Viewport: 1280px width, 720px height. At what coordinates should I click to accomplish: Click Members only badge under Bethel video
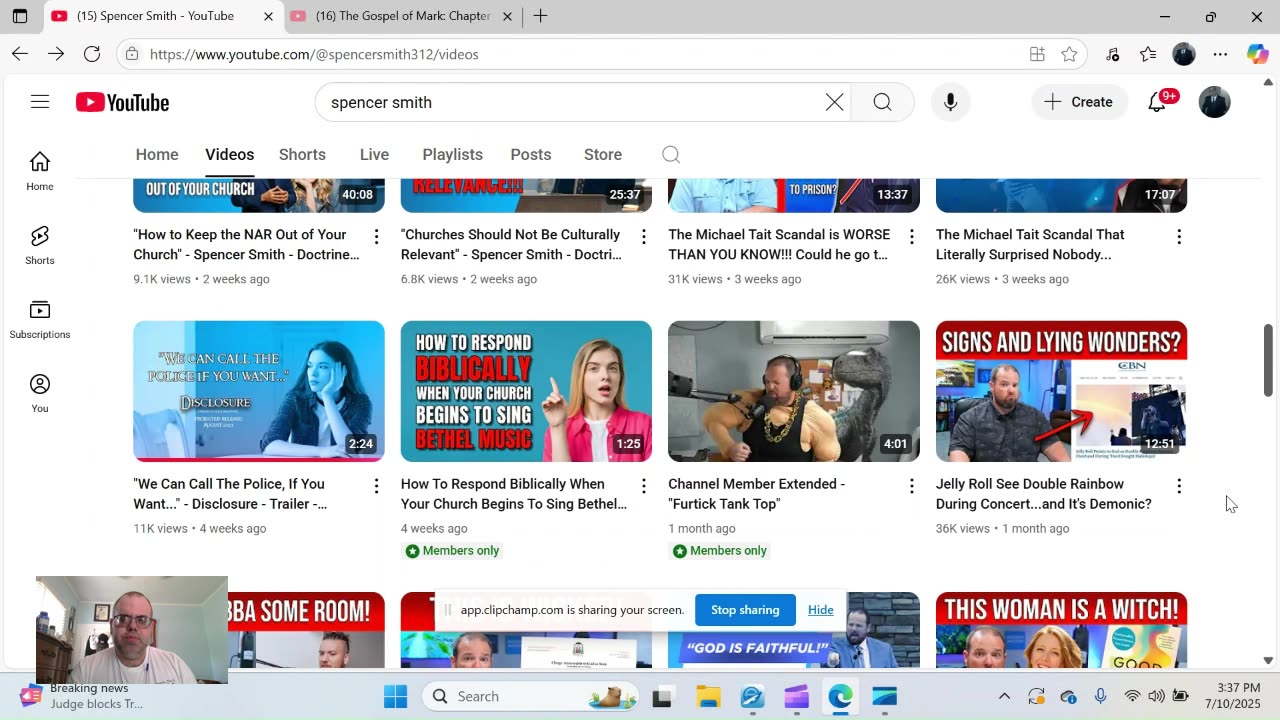452,550
